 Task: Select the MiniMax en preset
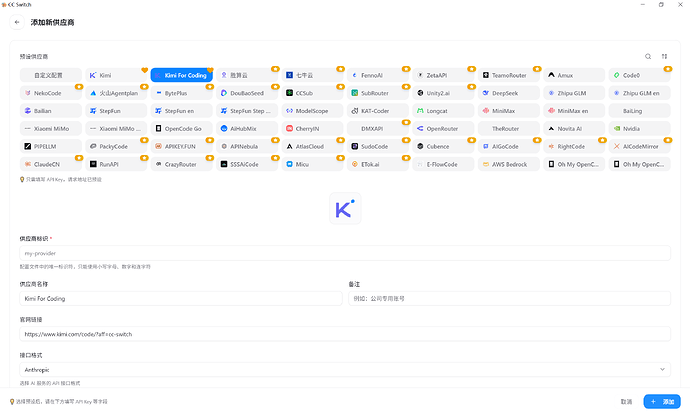coord(574,111)
